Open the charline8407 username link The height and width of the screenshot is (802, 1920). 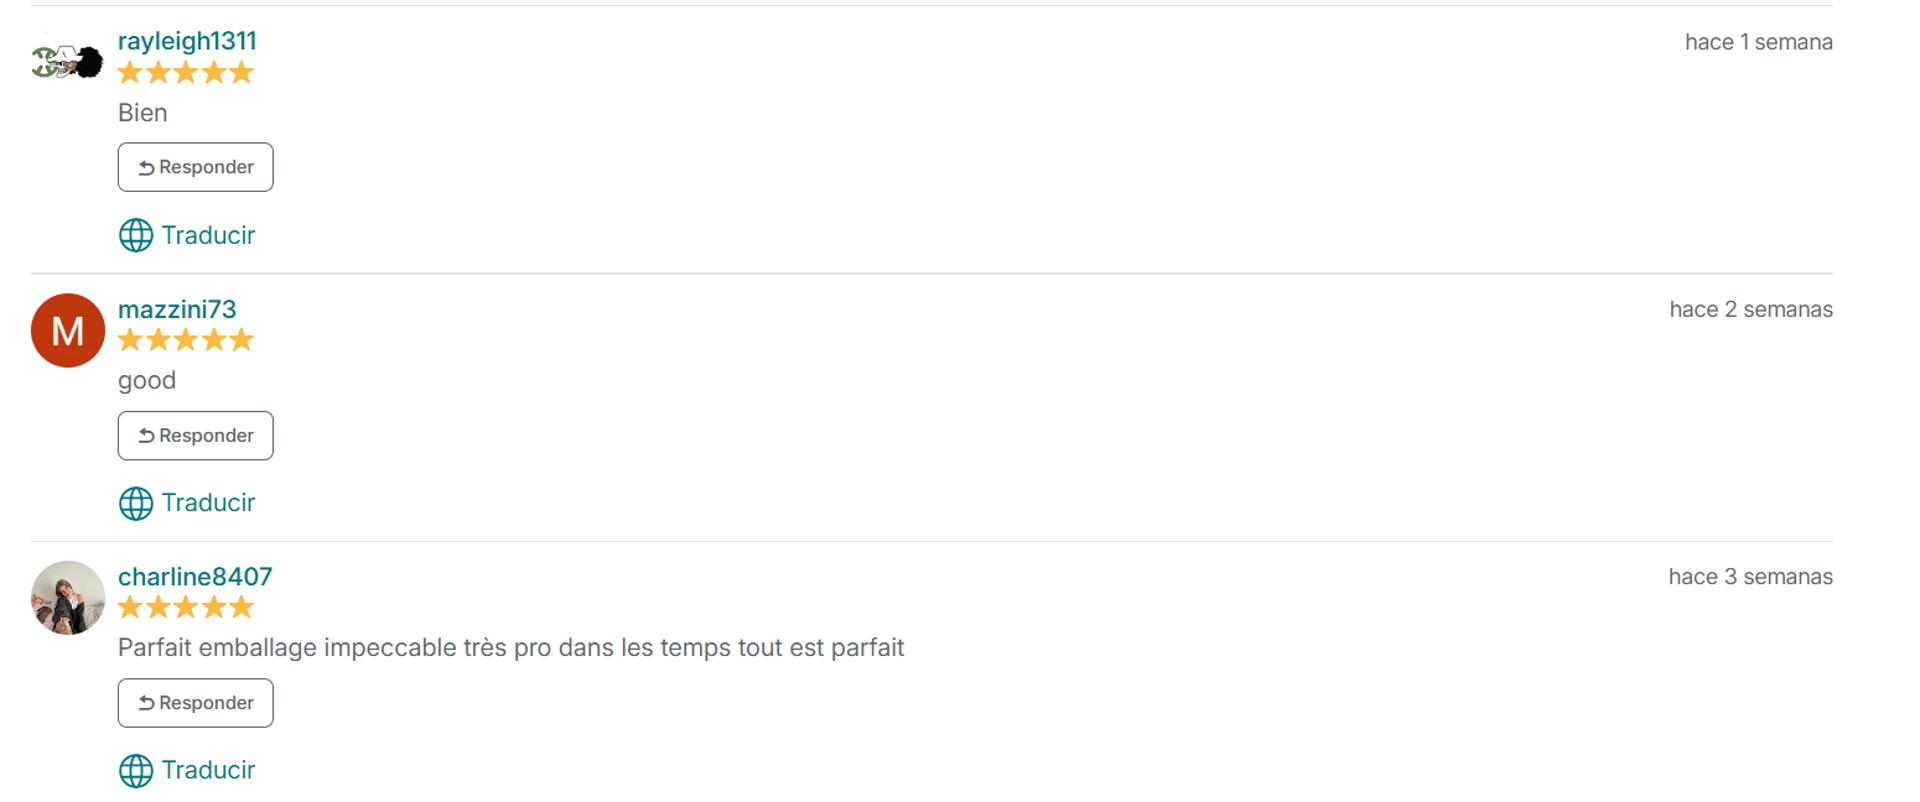pyautogui.click(x=195, y=577)
